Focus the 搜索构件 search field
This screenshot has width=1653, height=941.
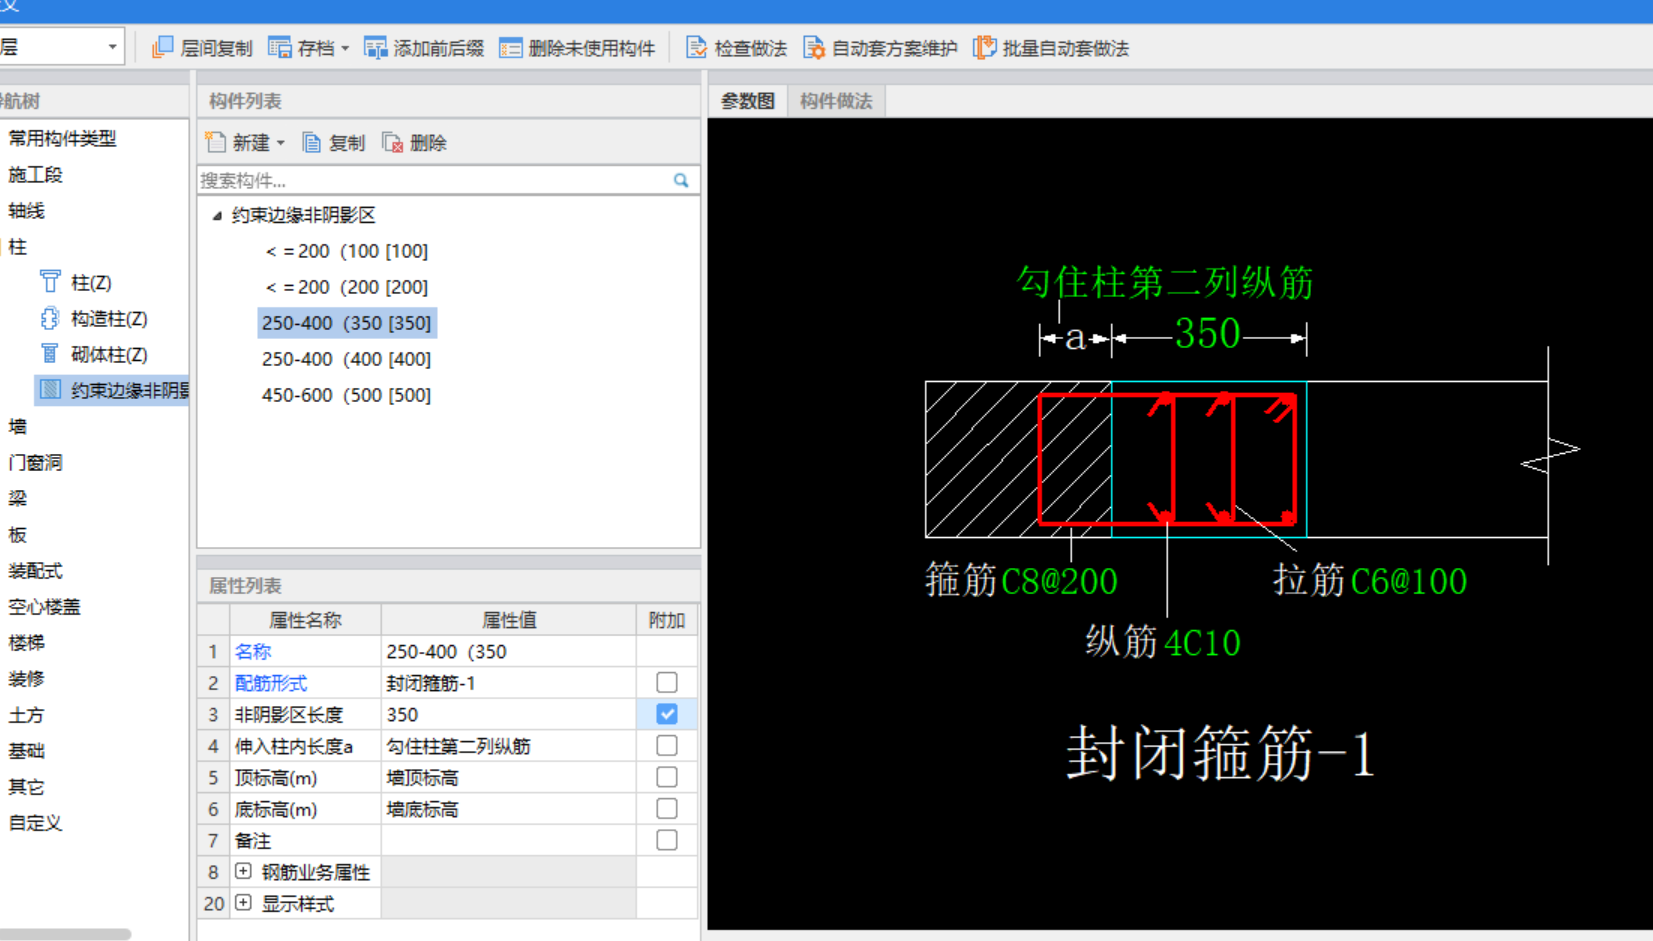click(x=435, y=180)
